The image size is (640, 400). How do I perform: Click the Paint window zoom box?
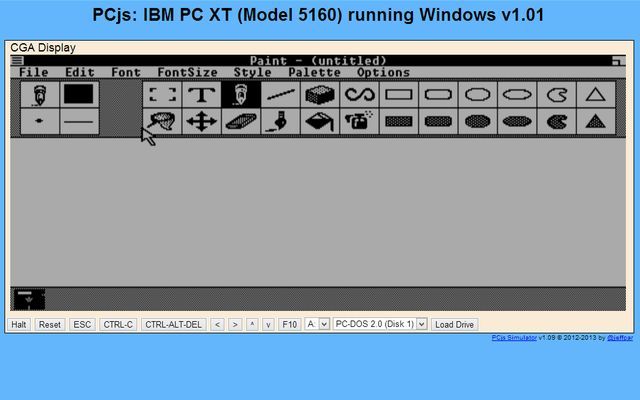(x=618, y=61)
